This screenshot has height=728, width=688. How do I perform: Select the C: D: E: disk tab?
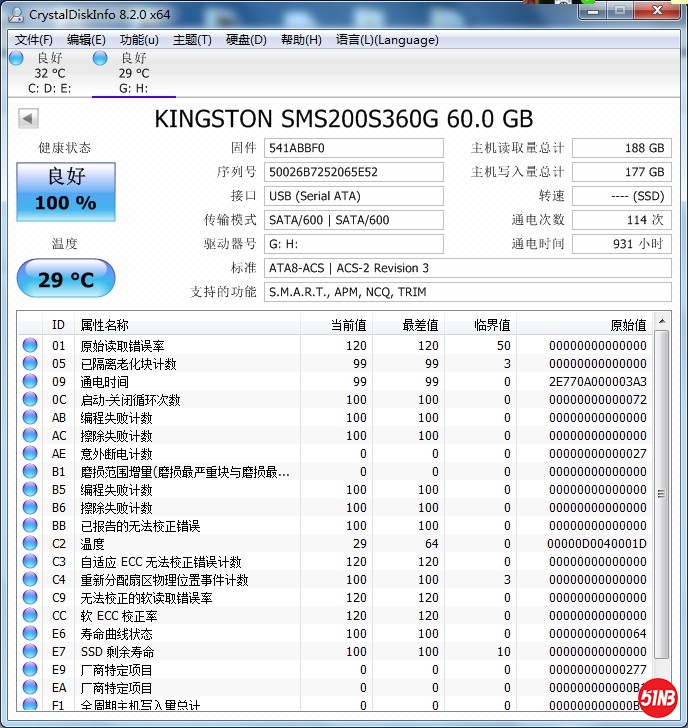coord(50,73)
